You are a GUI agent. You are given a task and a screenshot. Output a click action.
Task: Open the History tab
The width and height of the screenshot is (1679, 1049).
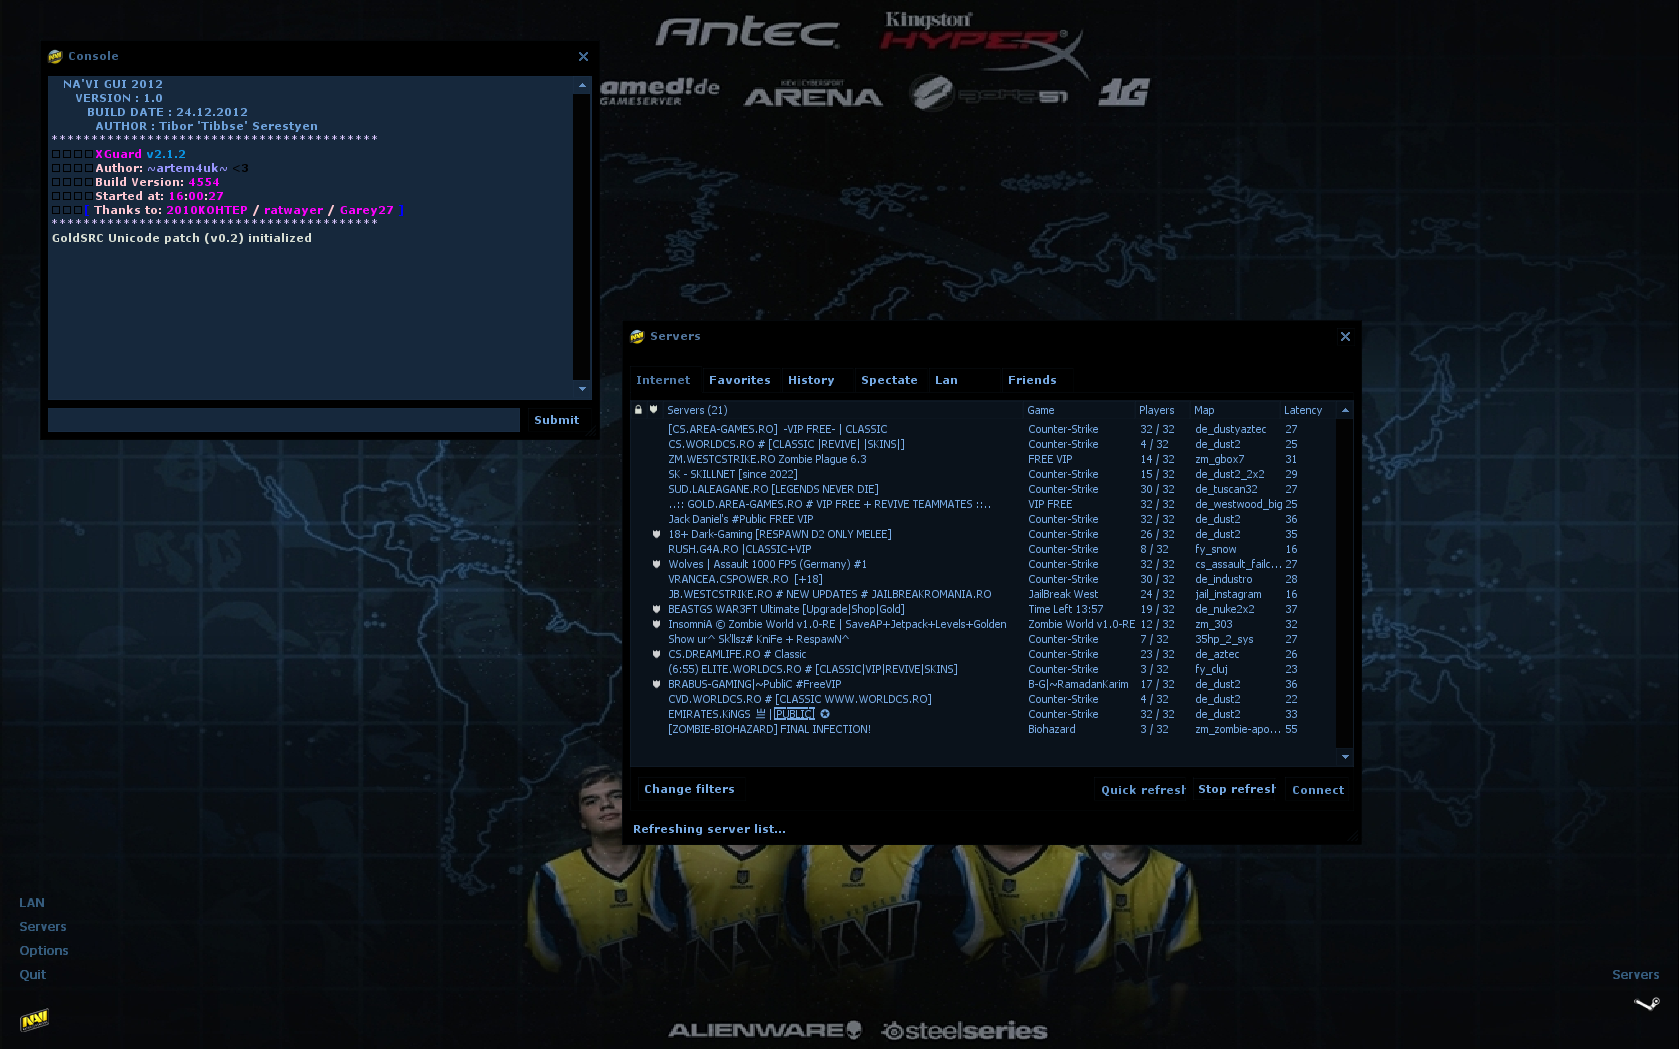point(811,380)
